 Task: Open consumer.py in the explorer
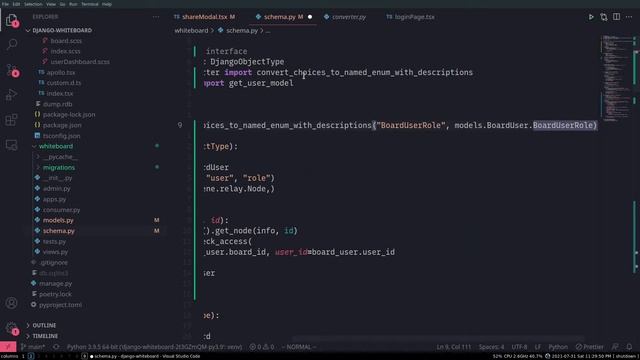[x=61, y=209]
